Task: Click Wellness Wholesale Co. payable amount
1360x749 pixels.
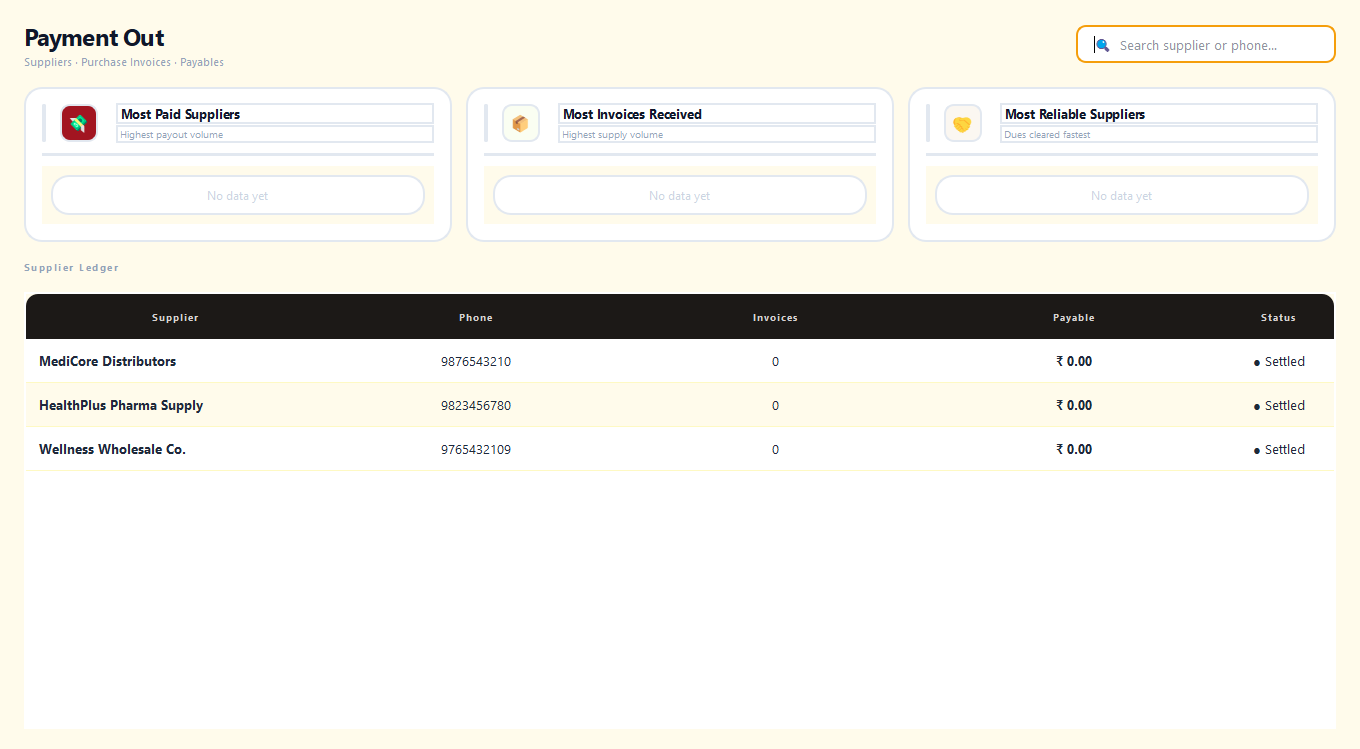Action: point(1074,449)
